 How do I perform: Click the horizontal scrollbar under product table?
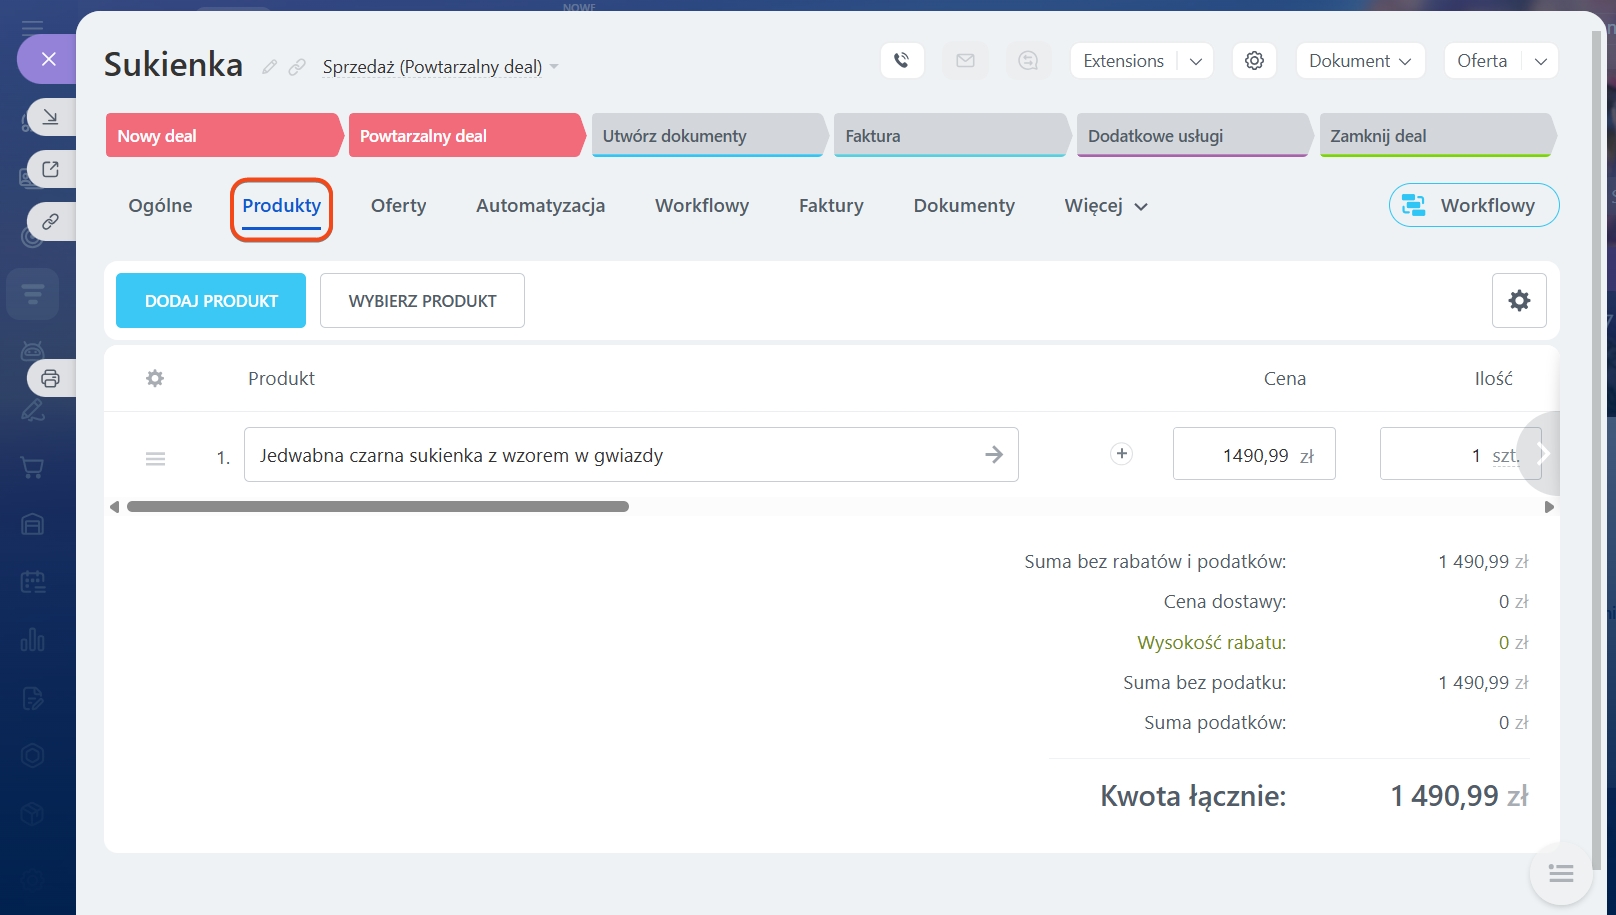pos(378,507)
